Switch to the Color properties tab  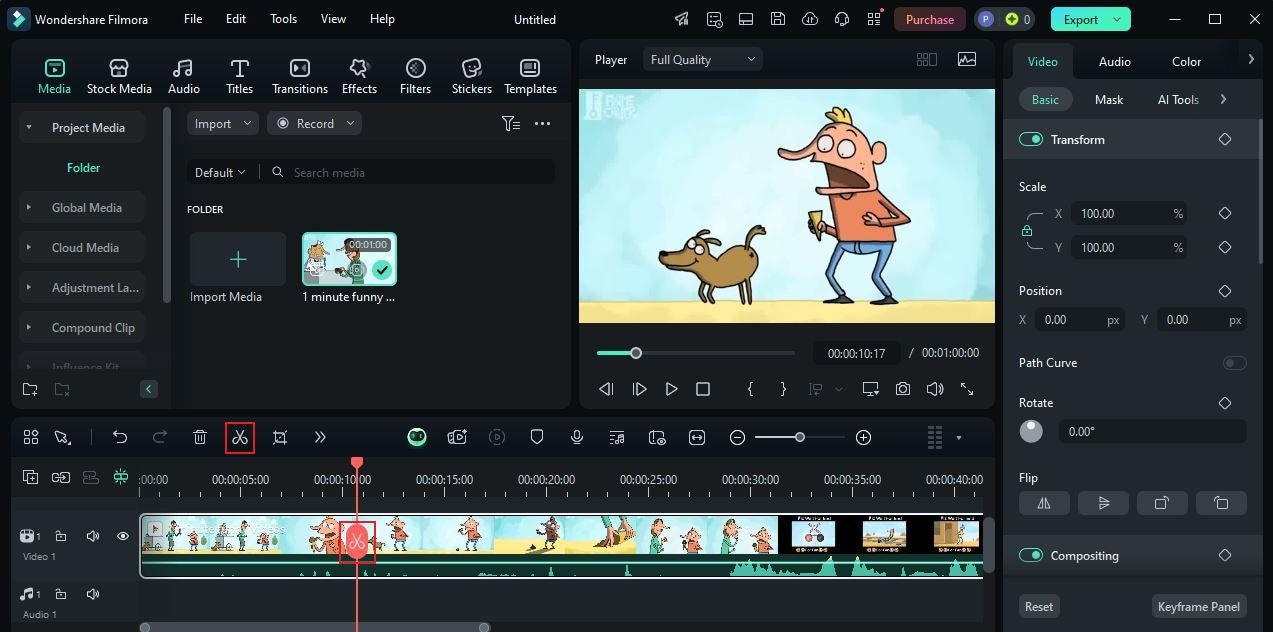(x=1186, y=61)
